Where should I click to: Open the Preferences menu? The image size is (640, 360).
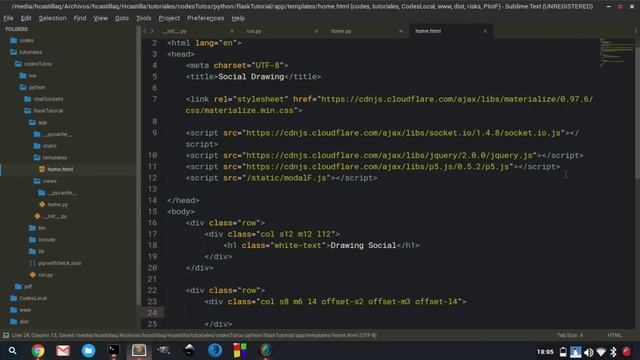[205, 18]
